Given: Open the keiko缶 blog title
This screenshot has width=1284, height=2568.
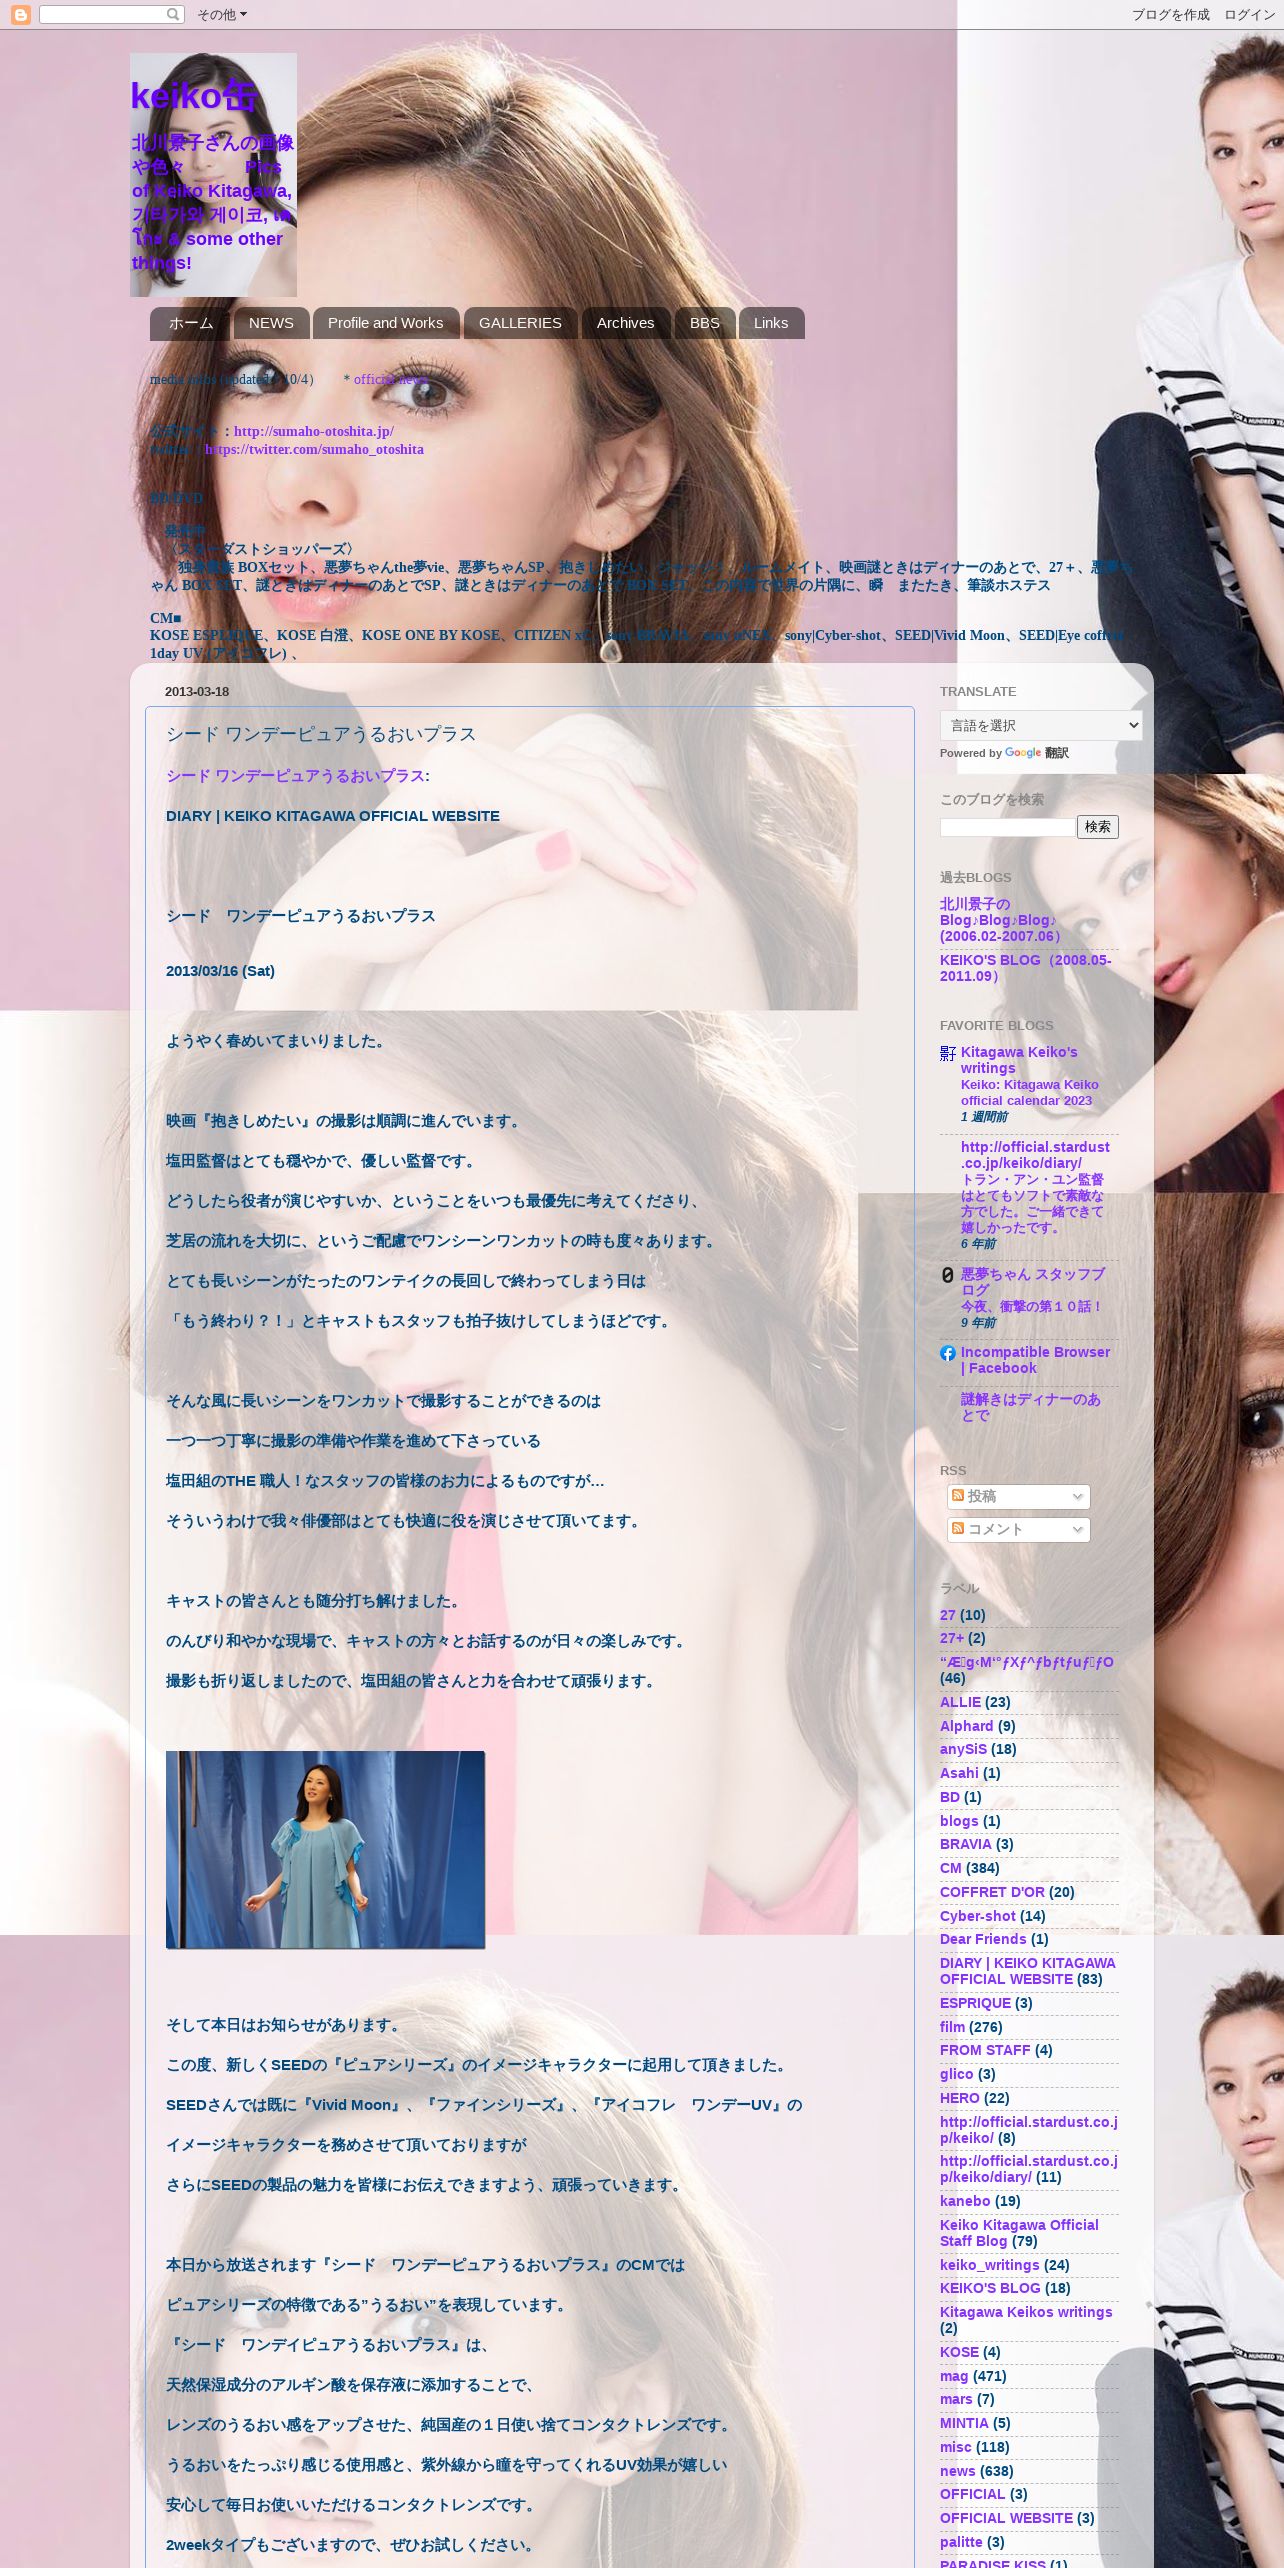Looking at the screenshot, I should (195, 95).
